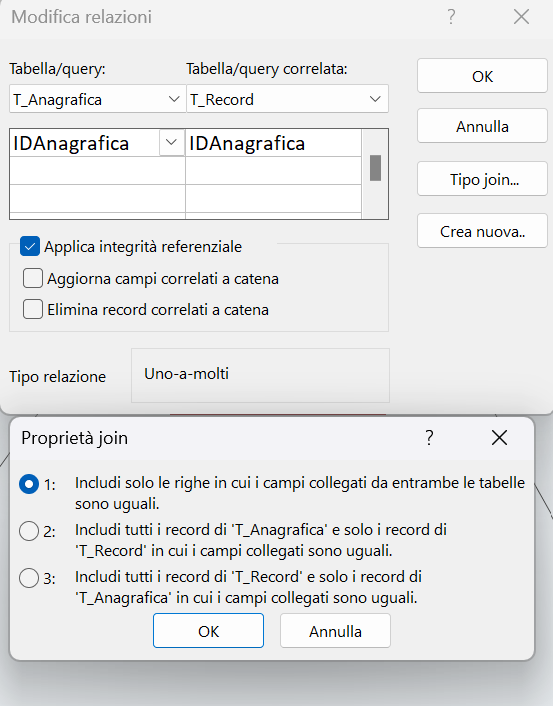This screenshot has width=553, height=706.
Task: Open the T_Record related table dropdown
Action: (x=375, y=99)
